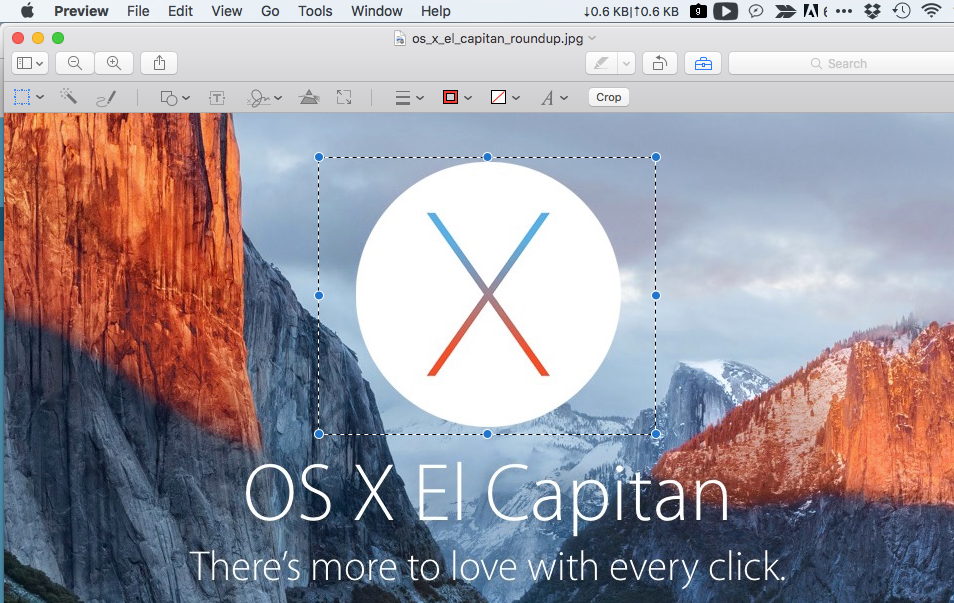
Task: Choose the Sketch pen tool
Action: [106, 97]
